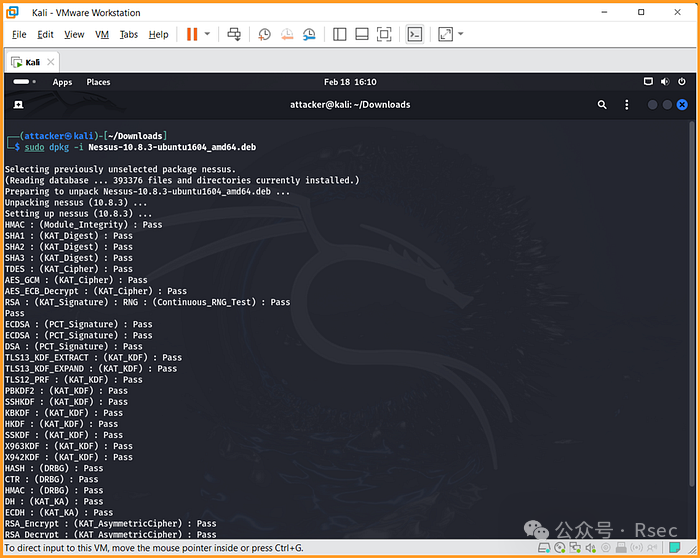Enter full screen mode

coord(384,34)
